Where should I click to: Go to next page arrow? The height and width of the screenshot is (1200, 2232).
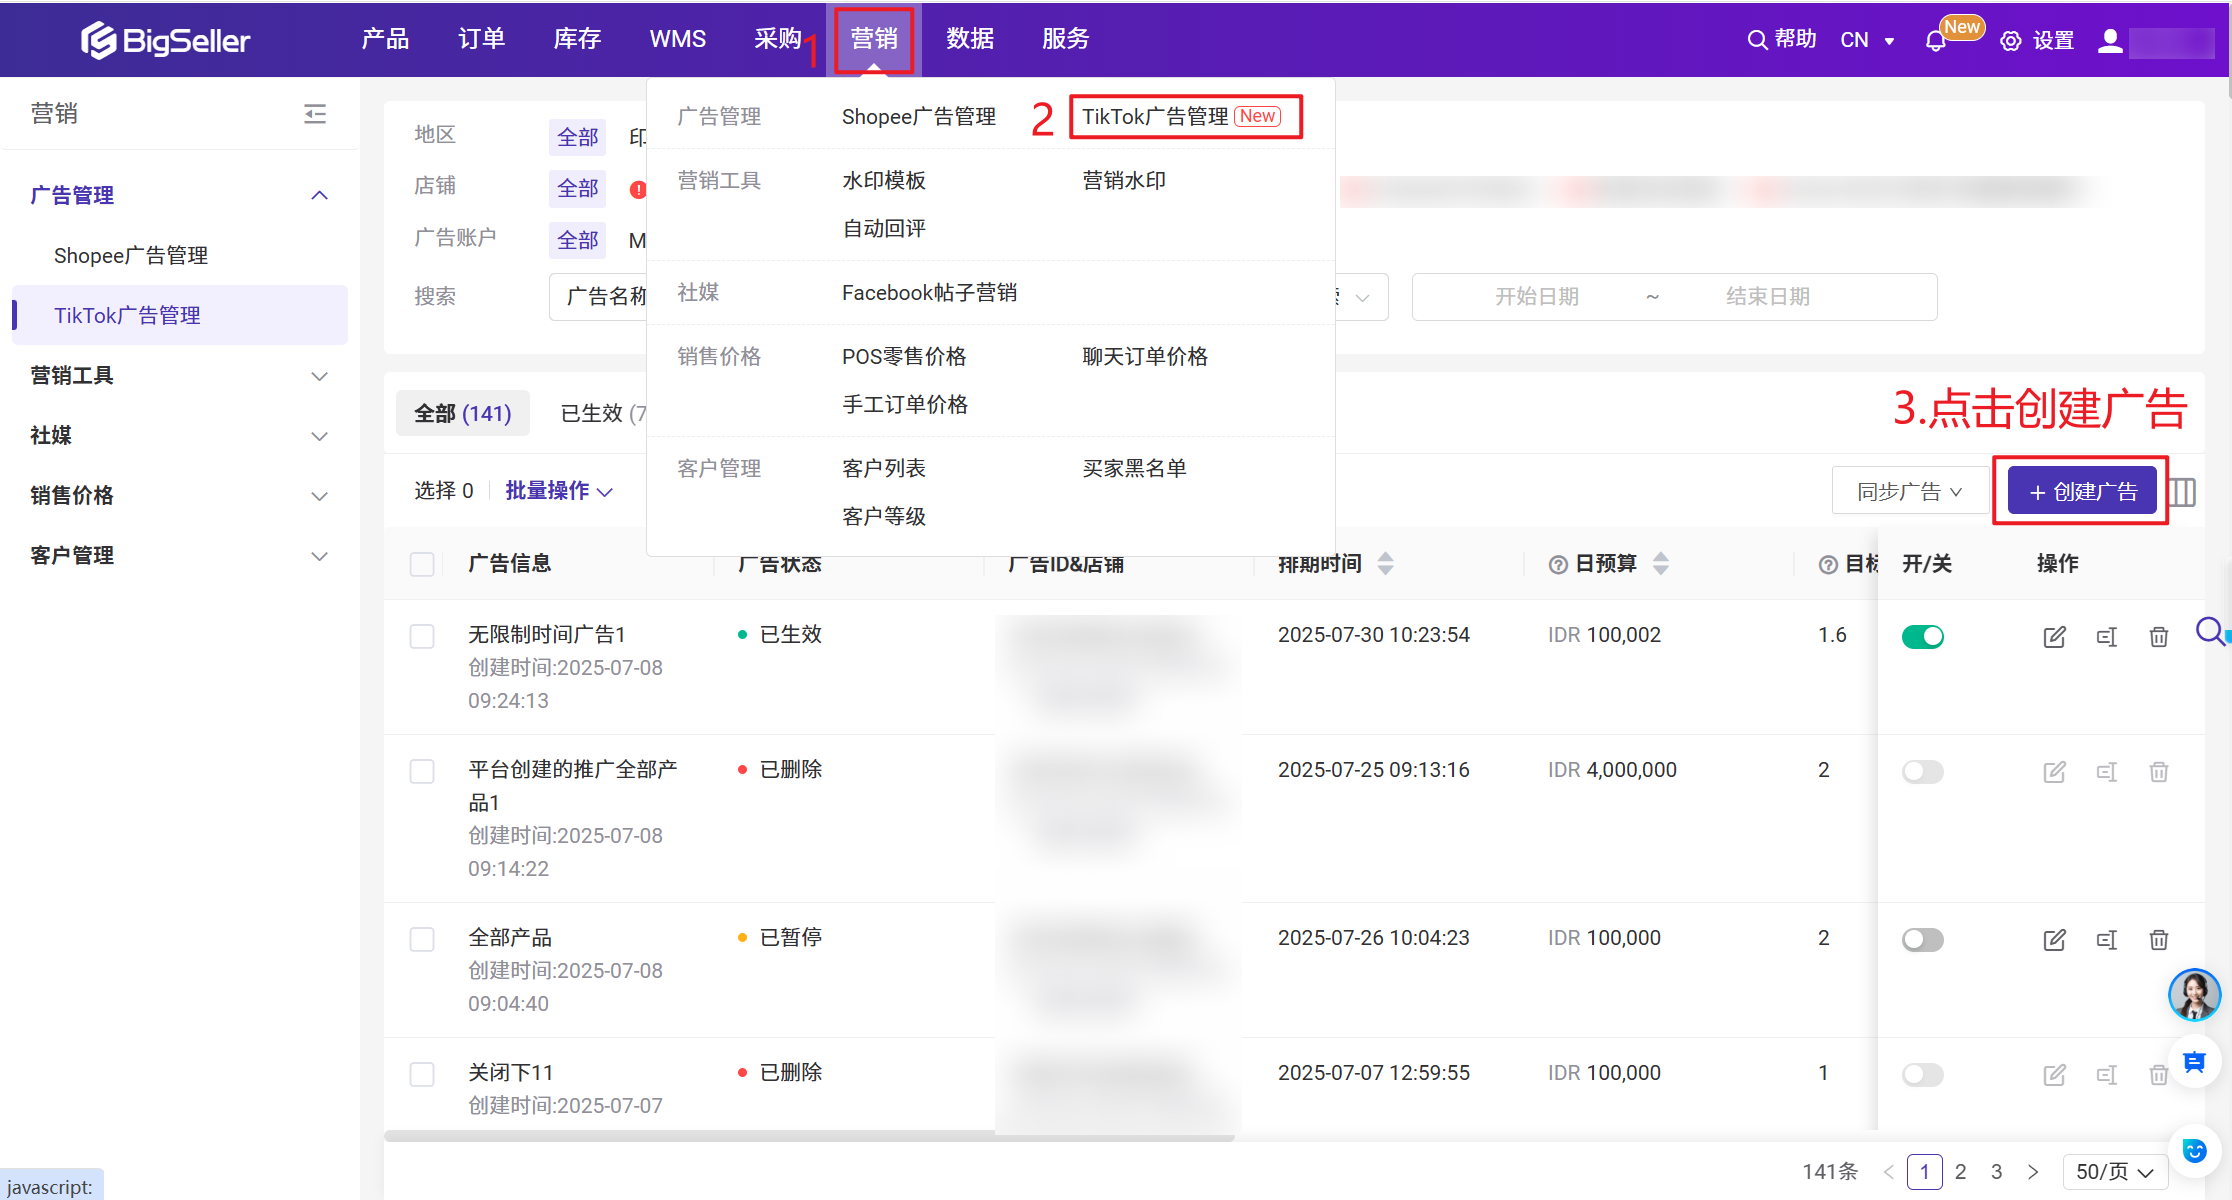click(2033, 1172)
